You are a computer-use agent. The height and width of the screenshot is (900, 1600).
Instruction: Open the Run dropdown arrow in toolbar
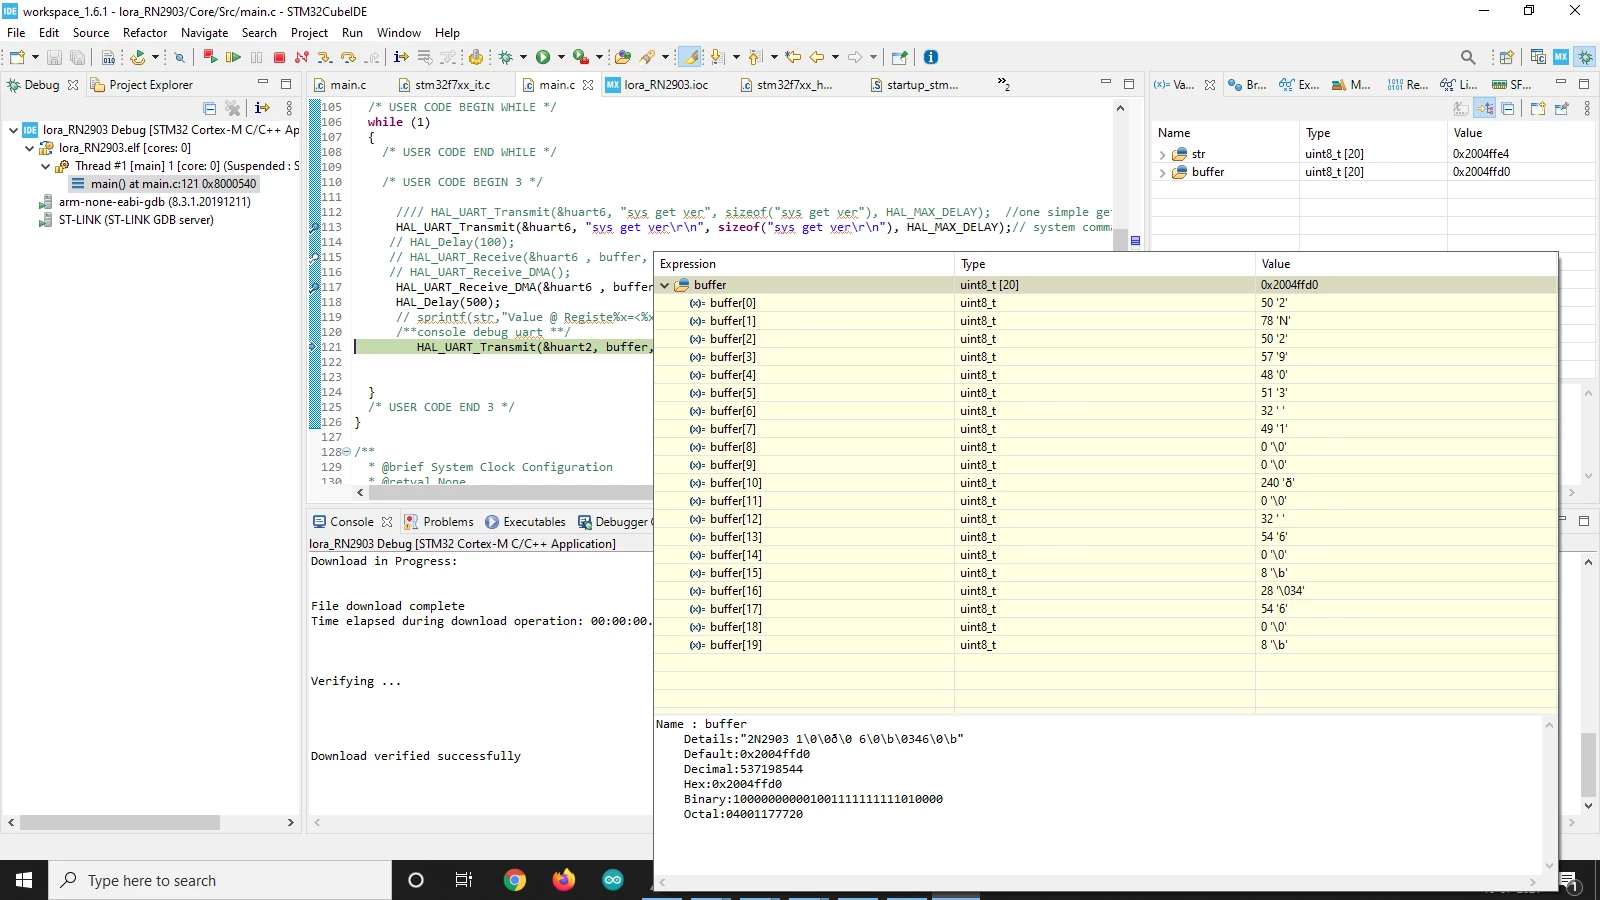coord(561,57)
